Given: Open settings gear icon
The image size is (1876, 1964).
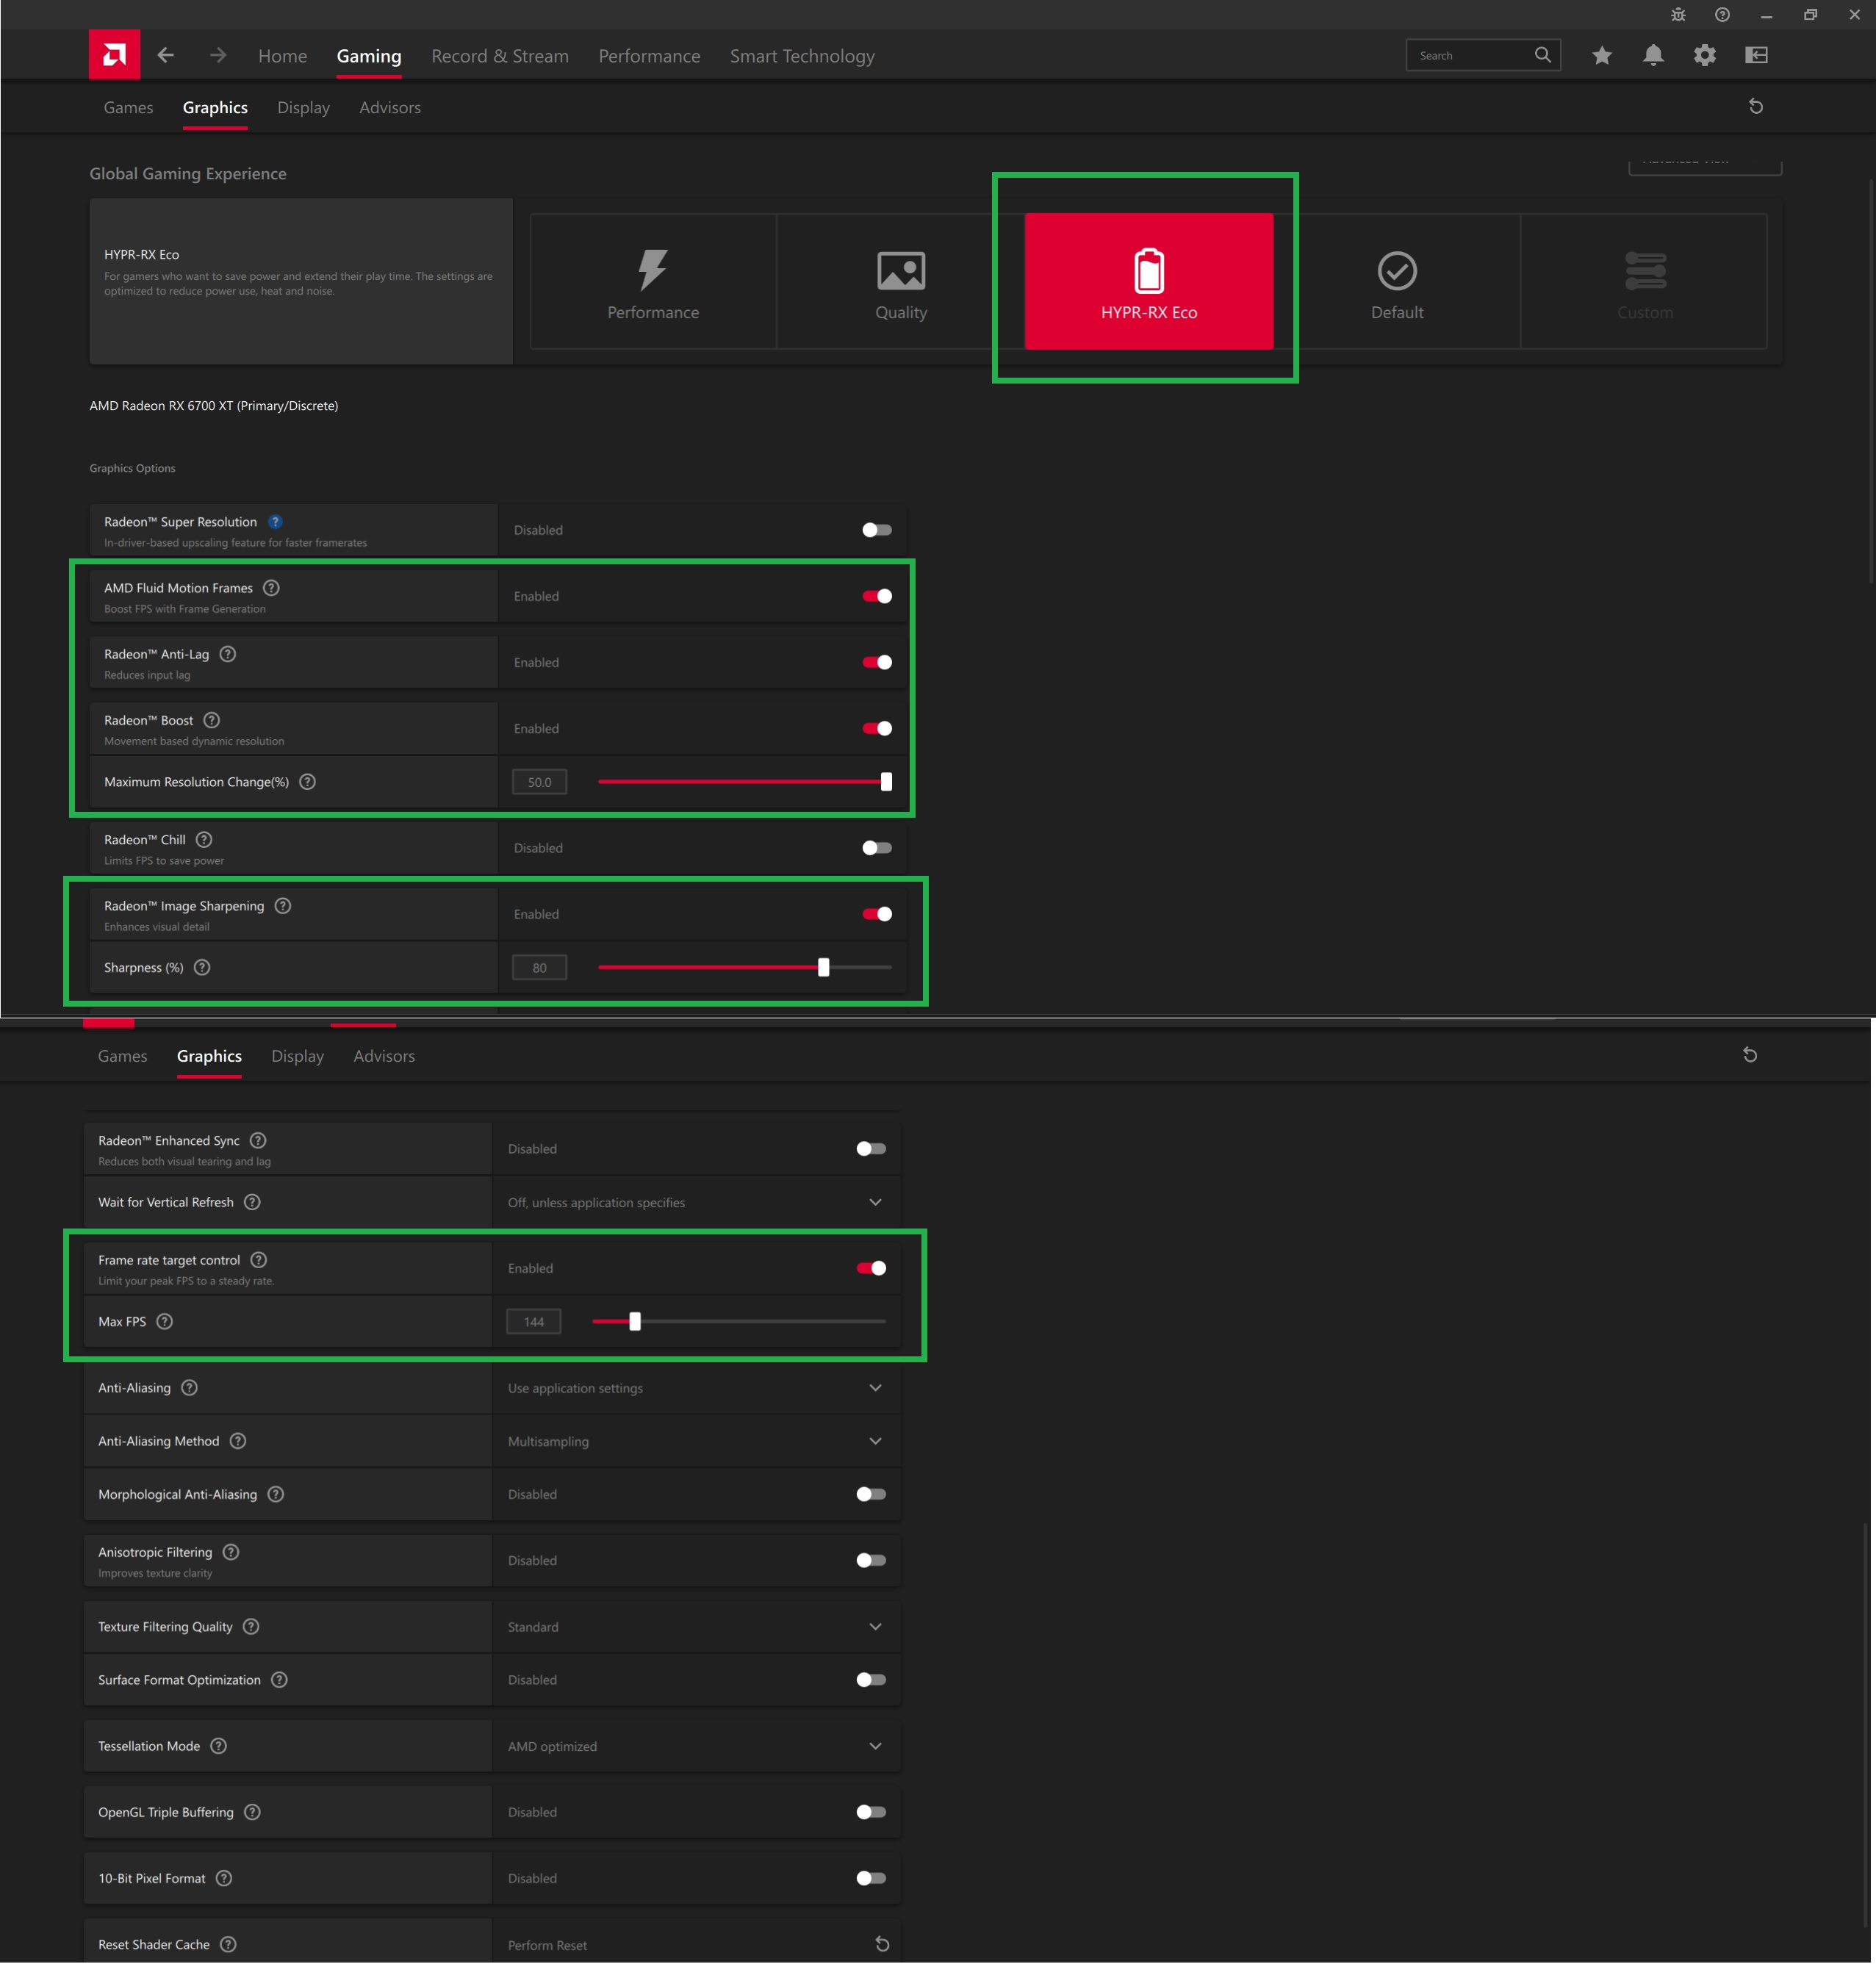Looking at the screenshot, I should tap(1704, 55).
